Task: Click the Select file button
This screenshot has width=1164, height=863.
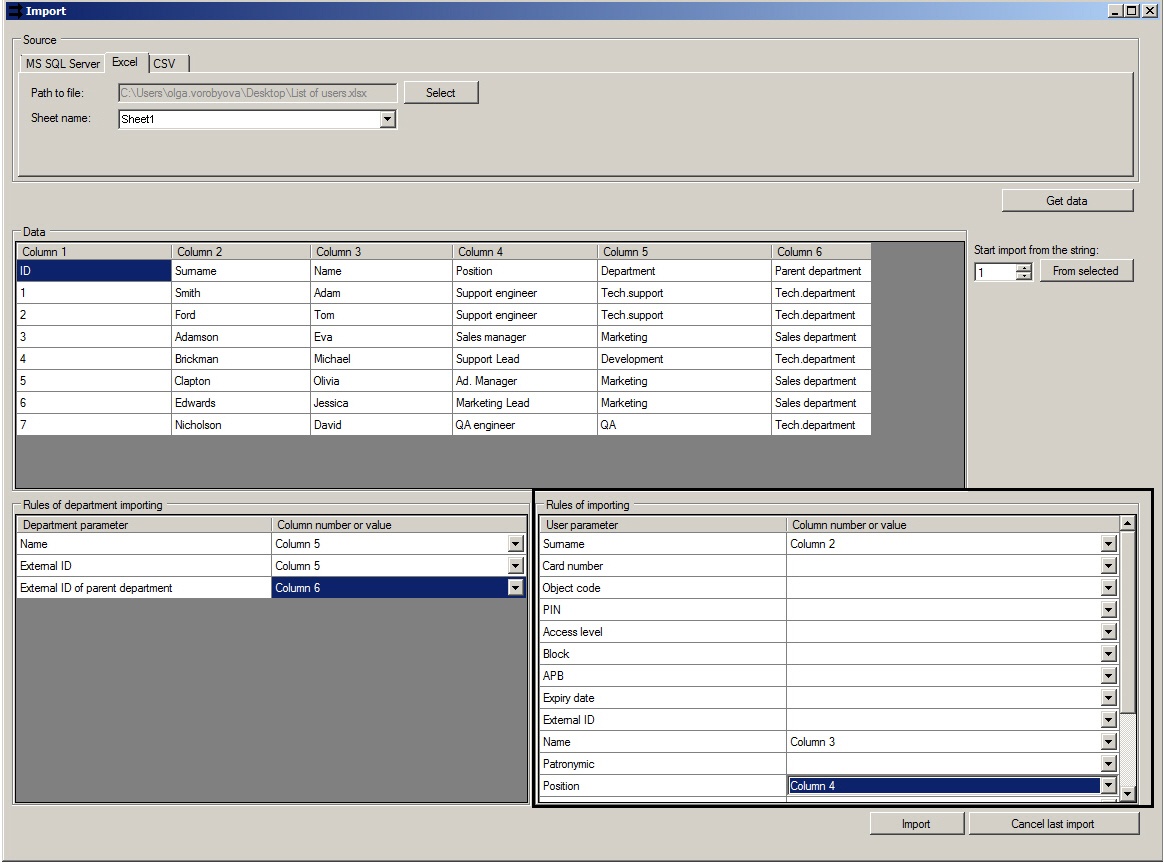Action: (440, 93)
